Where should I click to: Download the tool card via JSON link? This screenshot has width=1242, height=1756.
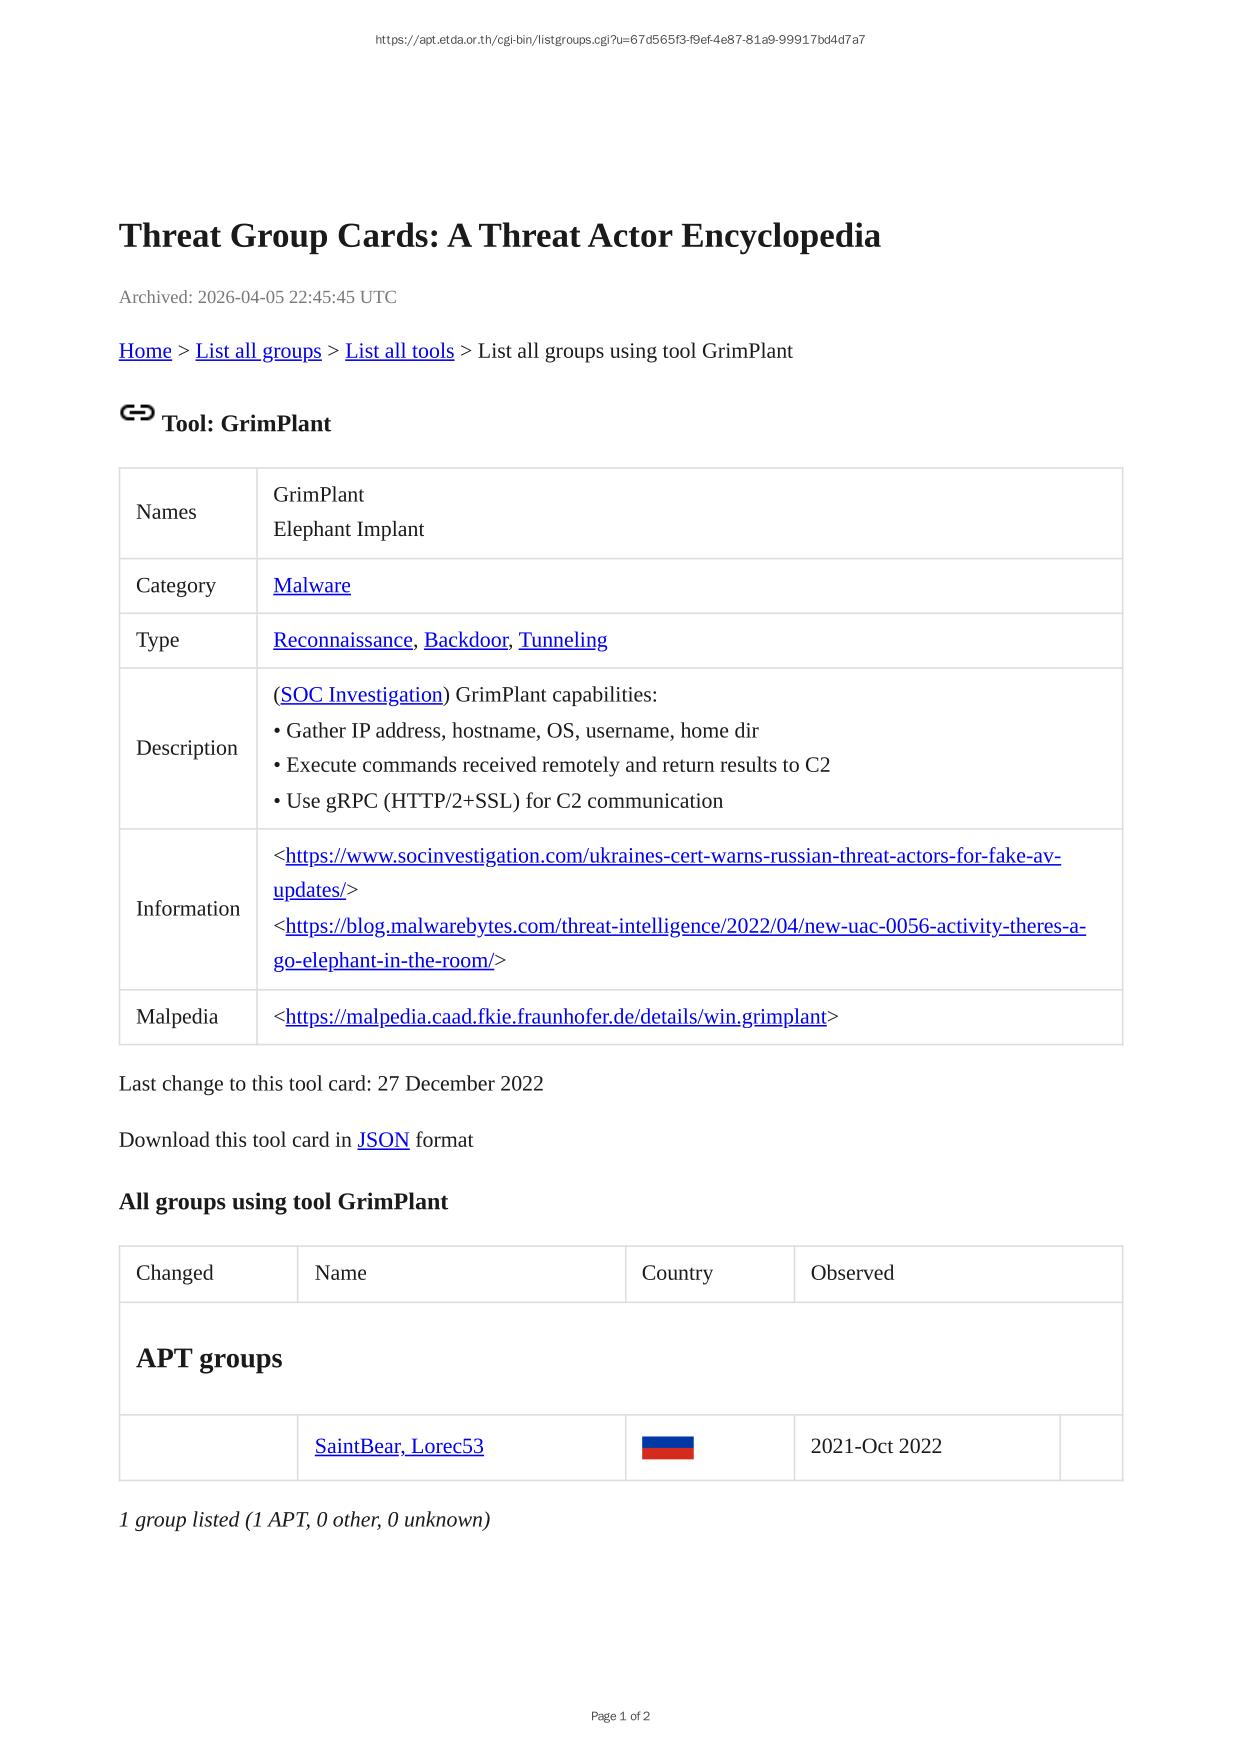pyautogui.click(x=383, y=1140)
